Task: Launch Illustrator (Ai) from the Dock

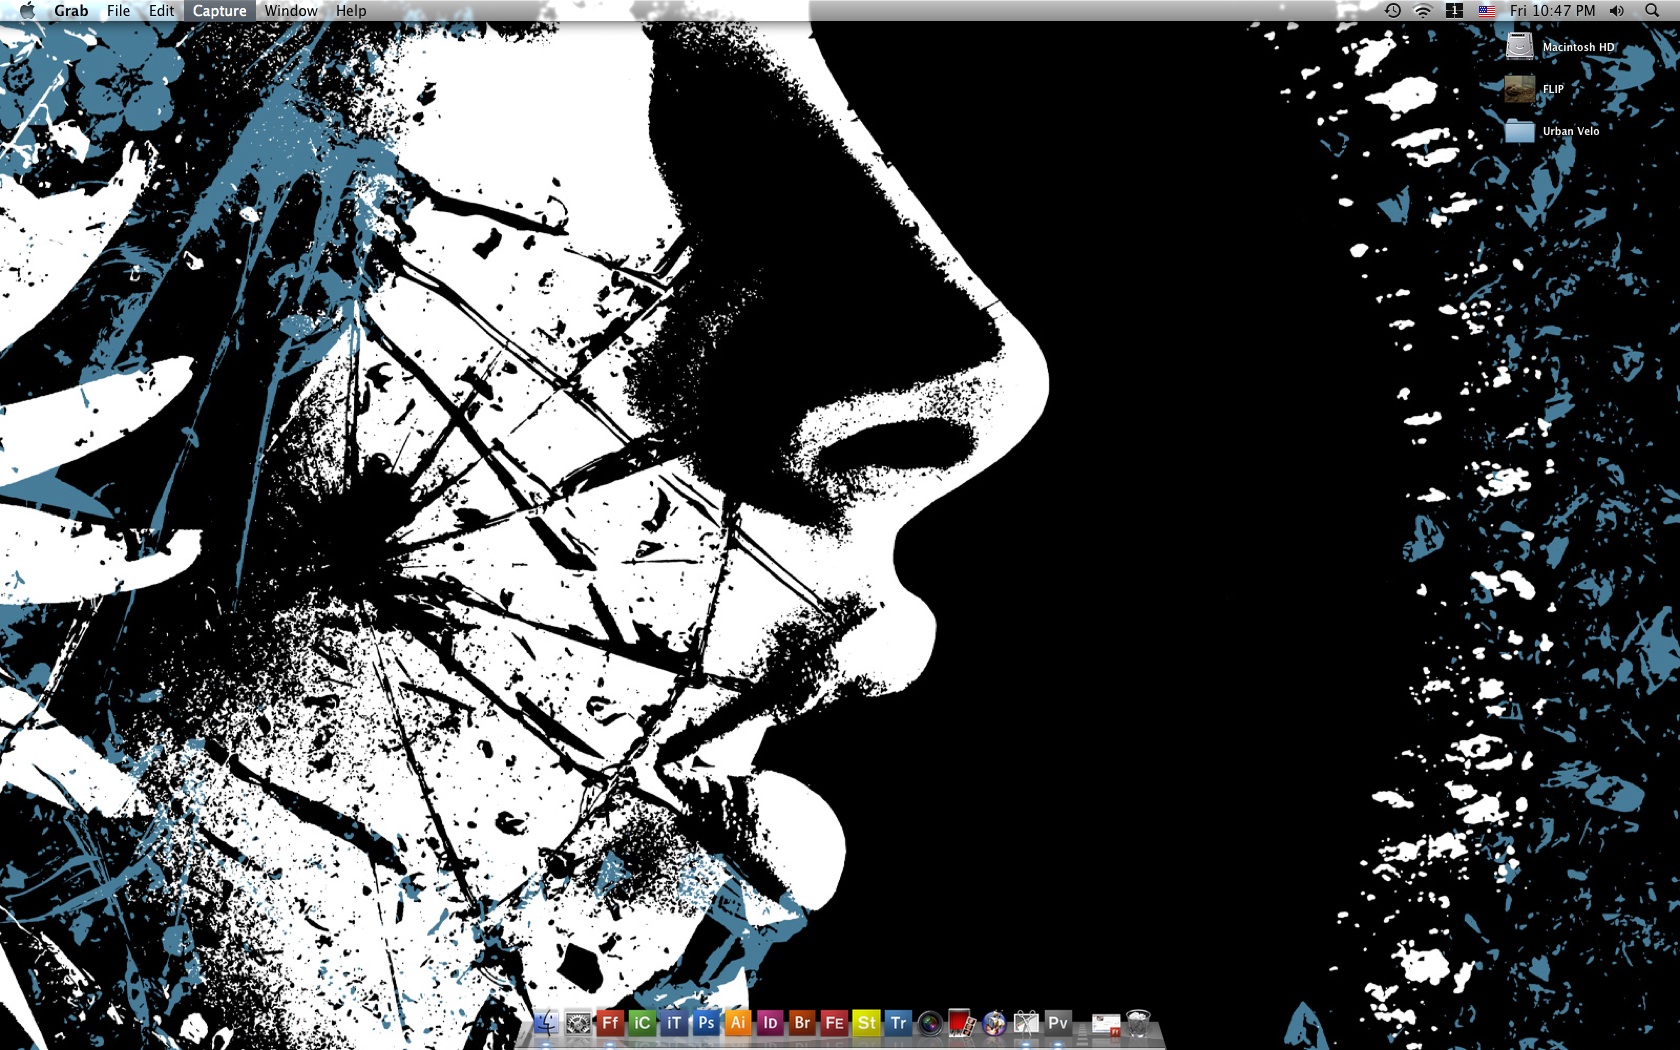Action: click(738, 1022)
